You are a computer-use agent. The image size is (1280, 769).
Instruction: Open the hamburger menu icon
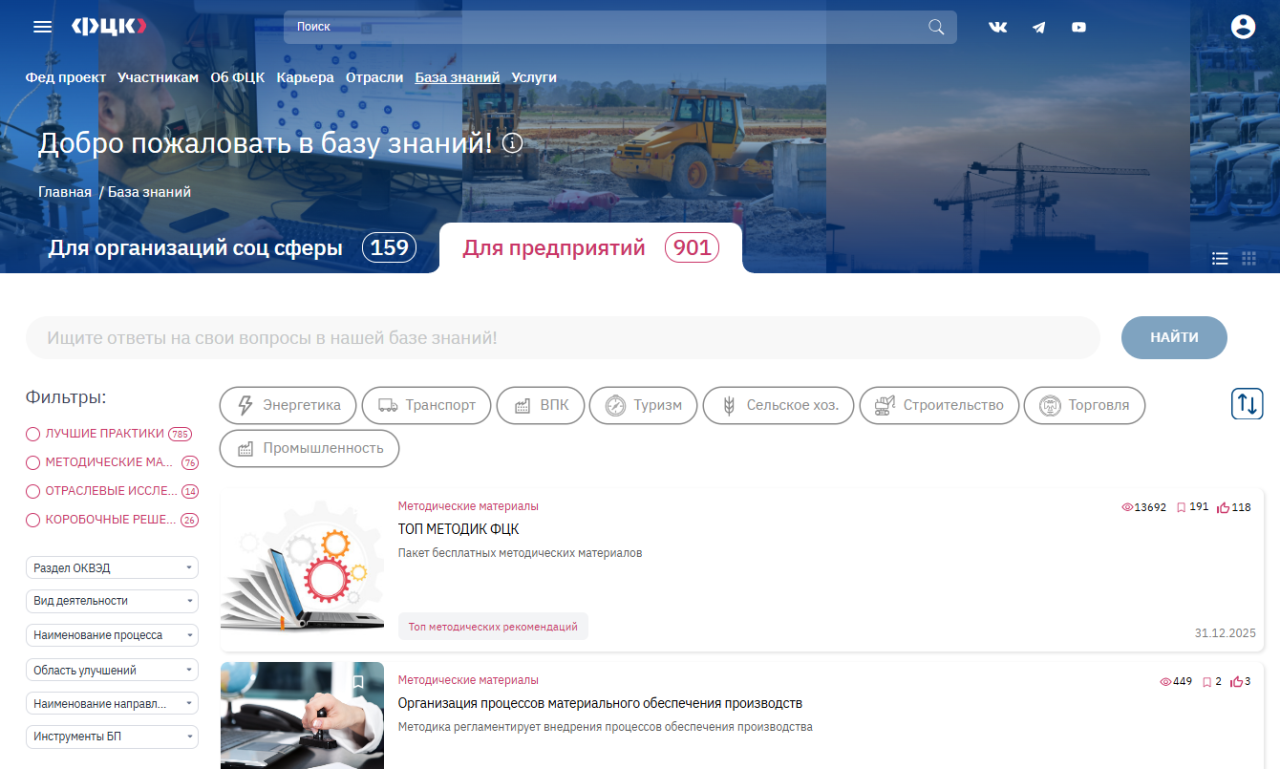click(x=42, y=27)
